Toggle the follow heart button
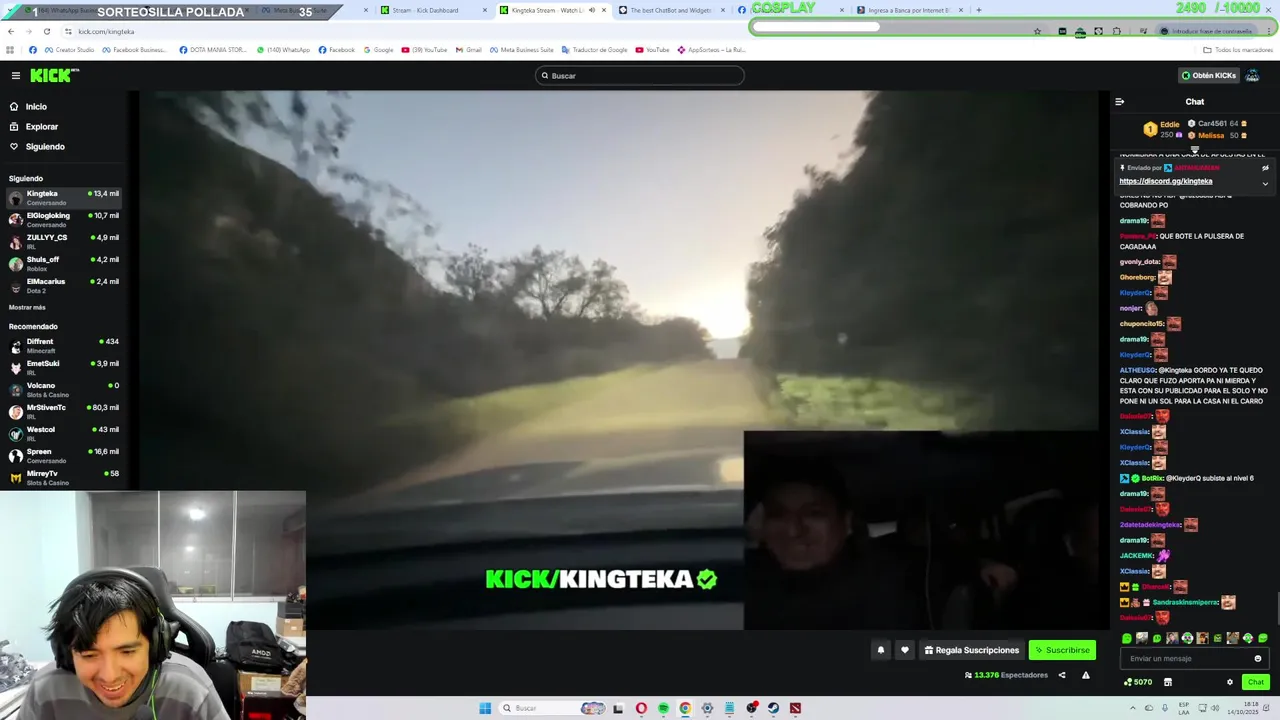 click(x=905, y=650)
